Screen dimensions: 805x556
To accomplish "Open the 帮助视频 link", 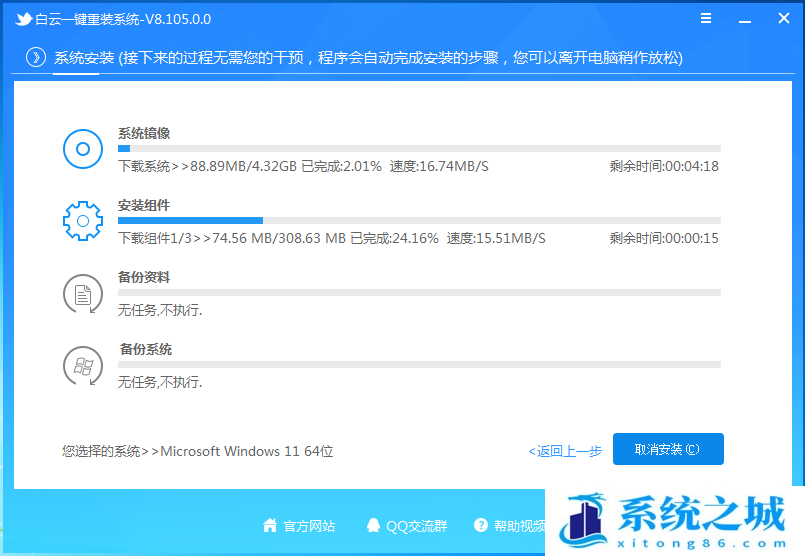I will point(519,526).
